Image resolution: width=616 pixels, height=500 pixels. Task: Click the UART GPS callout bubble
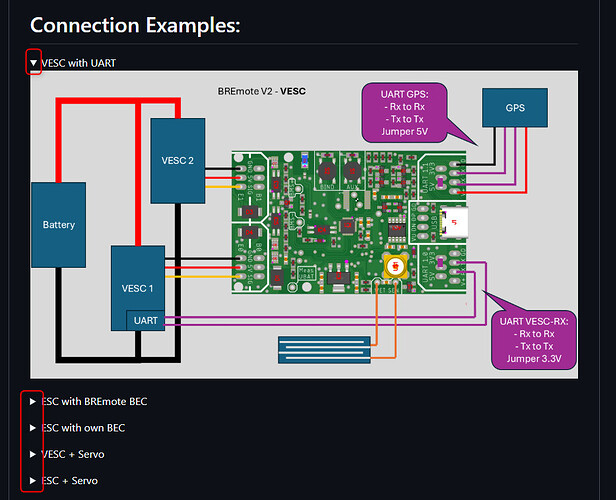(404, 113)
